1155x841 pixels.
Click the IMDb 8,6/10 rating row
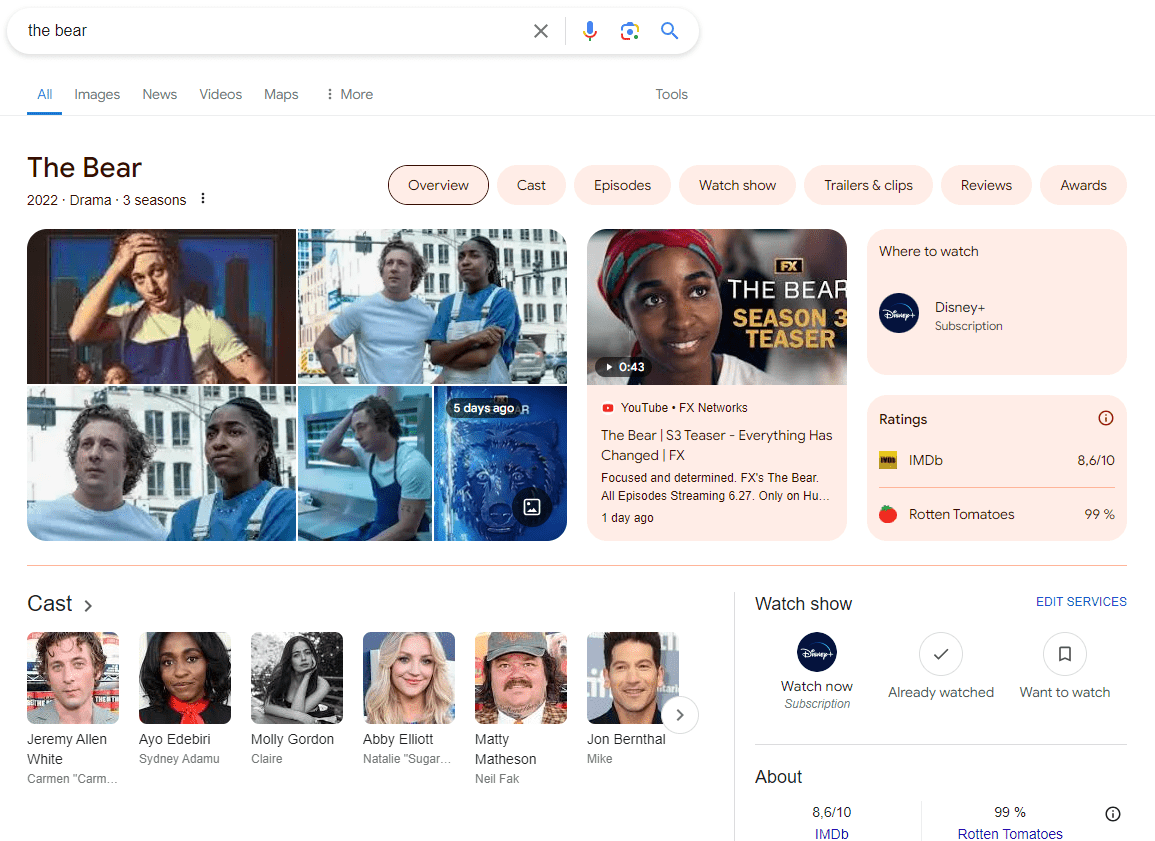coord(997,460)
